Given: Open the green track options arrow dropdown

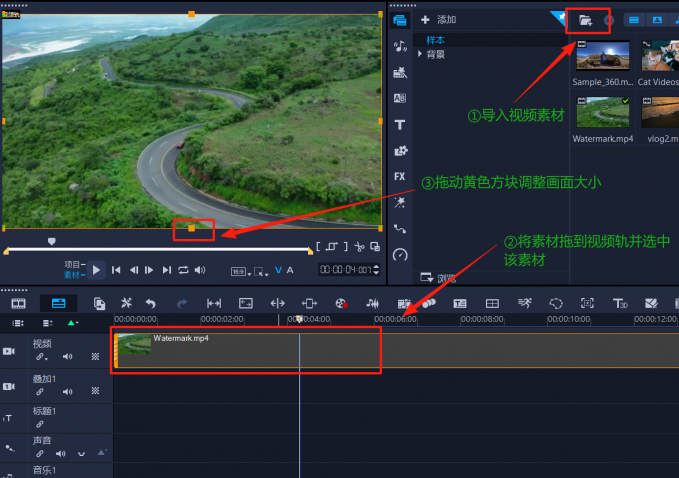Looking at the screenshot, I should coord(72,323).
